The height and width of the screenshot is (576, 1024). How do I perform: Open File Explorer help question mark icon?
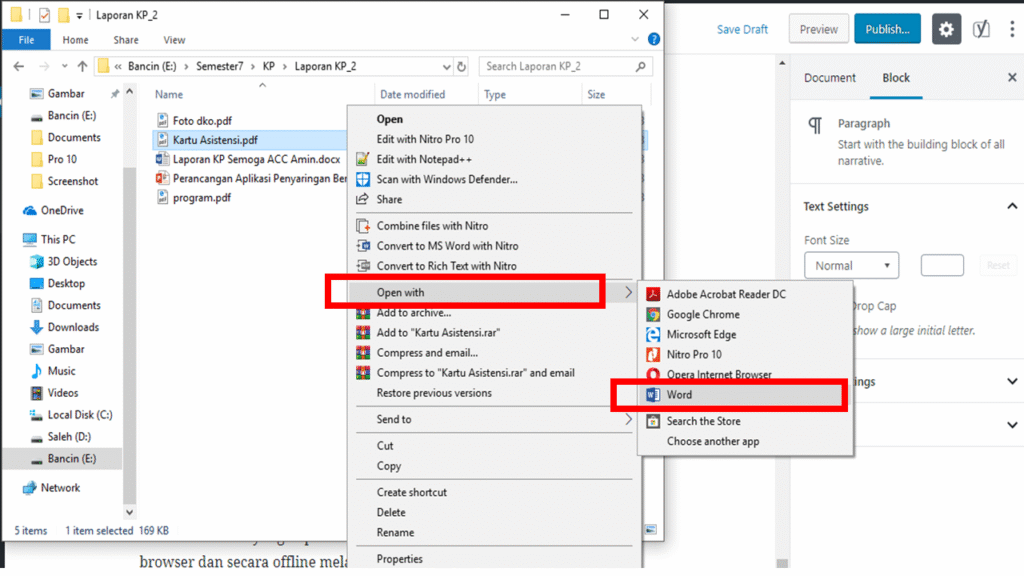(x=653, y=40)
